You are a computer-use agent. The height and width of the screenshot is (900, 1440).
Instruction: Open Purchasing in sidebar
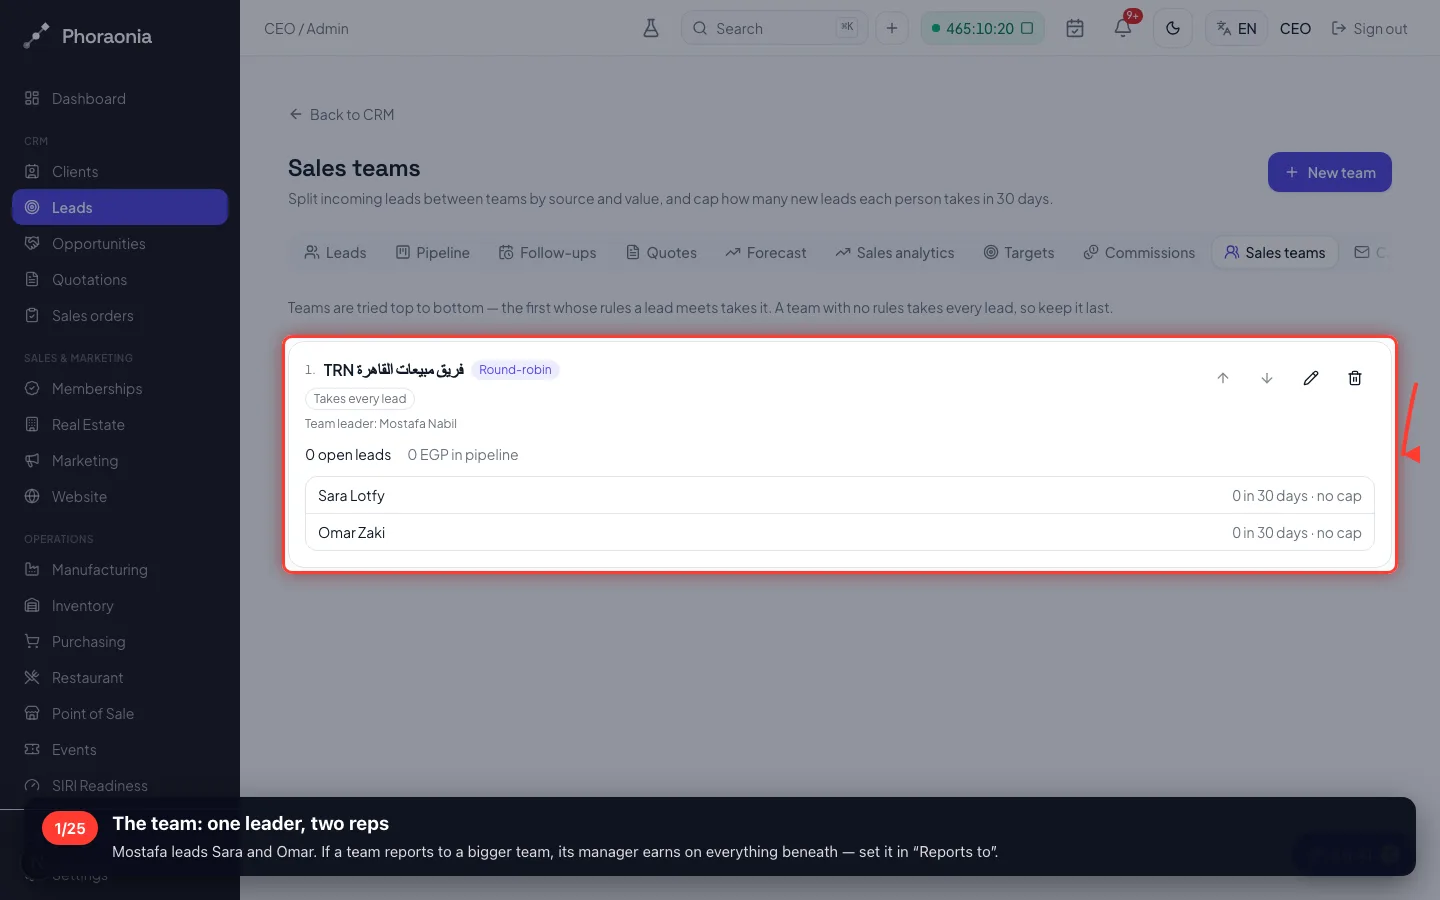(x=120, y=642)
